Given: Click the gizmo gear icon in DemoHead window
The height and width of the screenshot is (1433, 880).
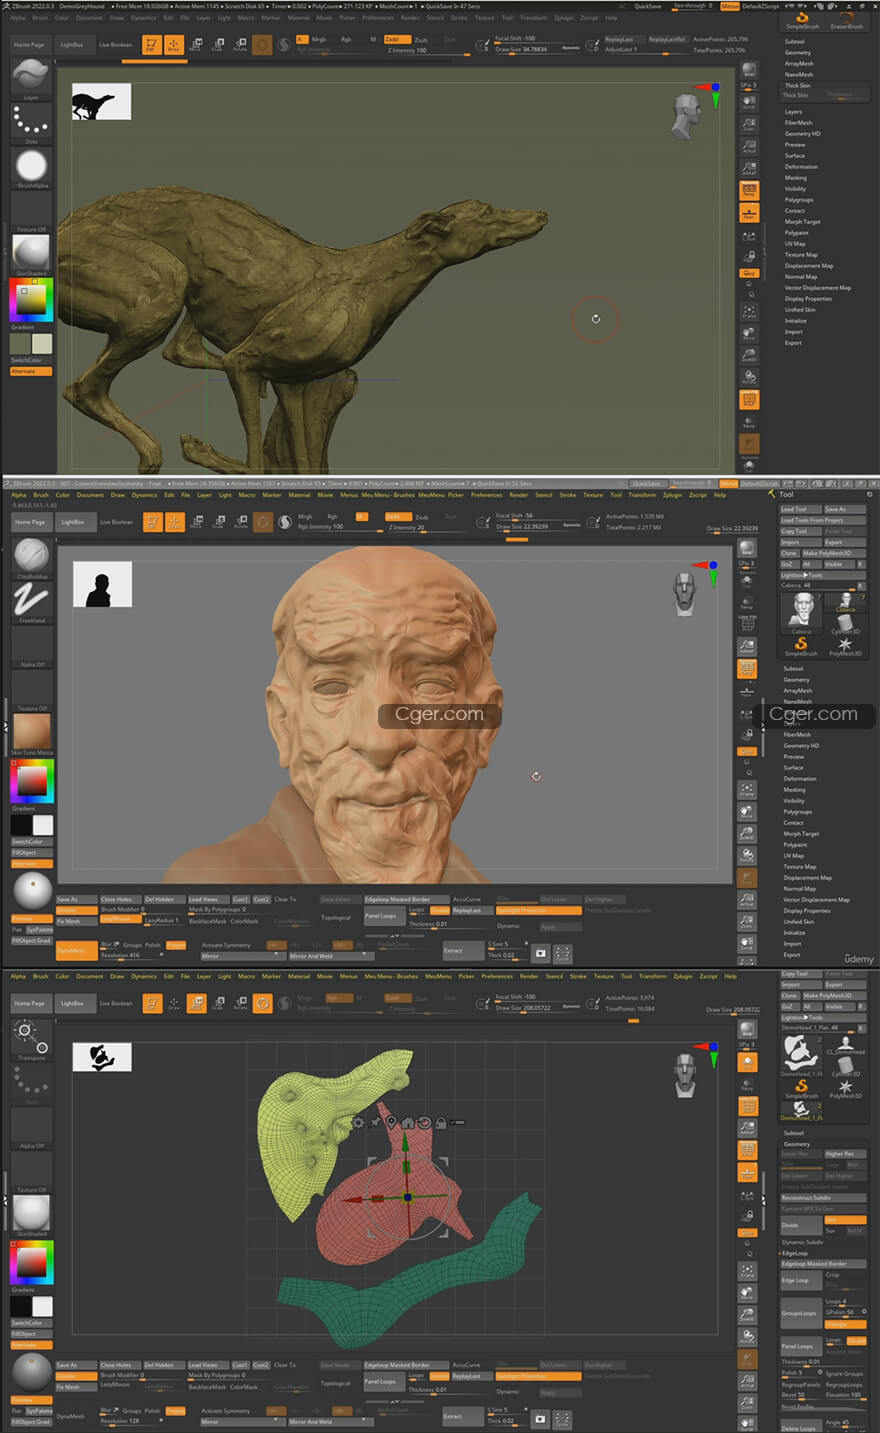Looking at the screenshot, I should tap(358, 1123).
